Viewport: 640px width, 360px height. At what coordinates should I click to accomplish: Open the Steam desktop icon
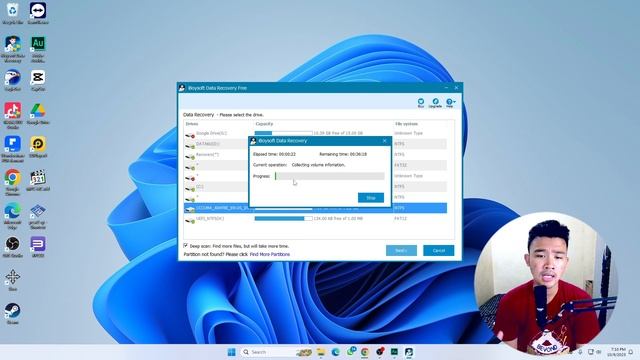coord(13,313)
